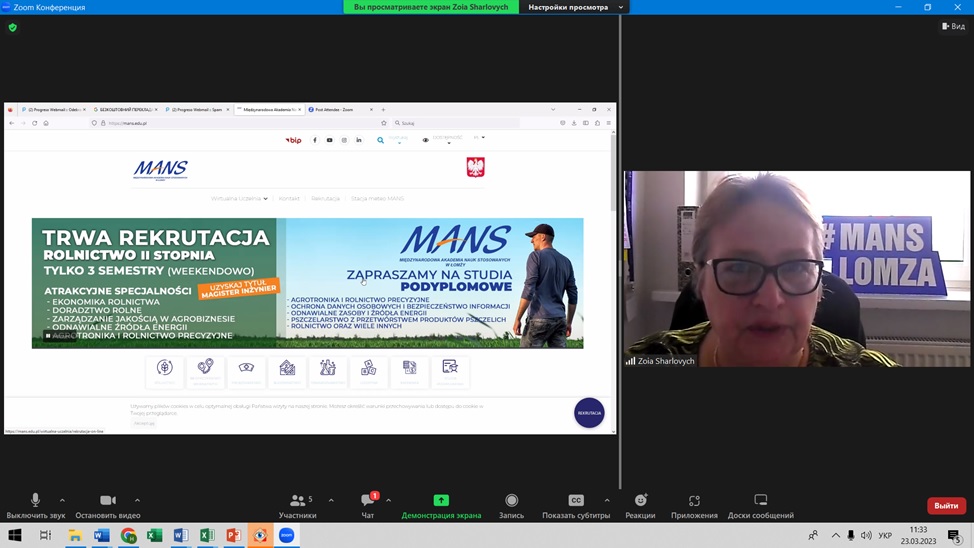Open the Rekrutacja menu item
The image size is (974, 548).
[x=325, y=199]
